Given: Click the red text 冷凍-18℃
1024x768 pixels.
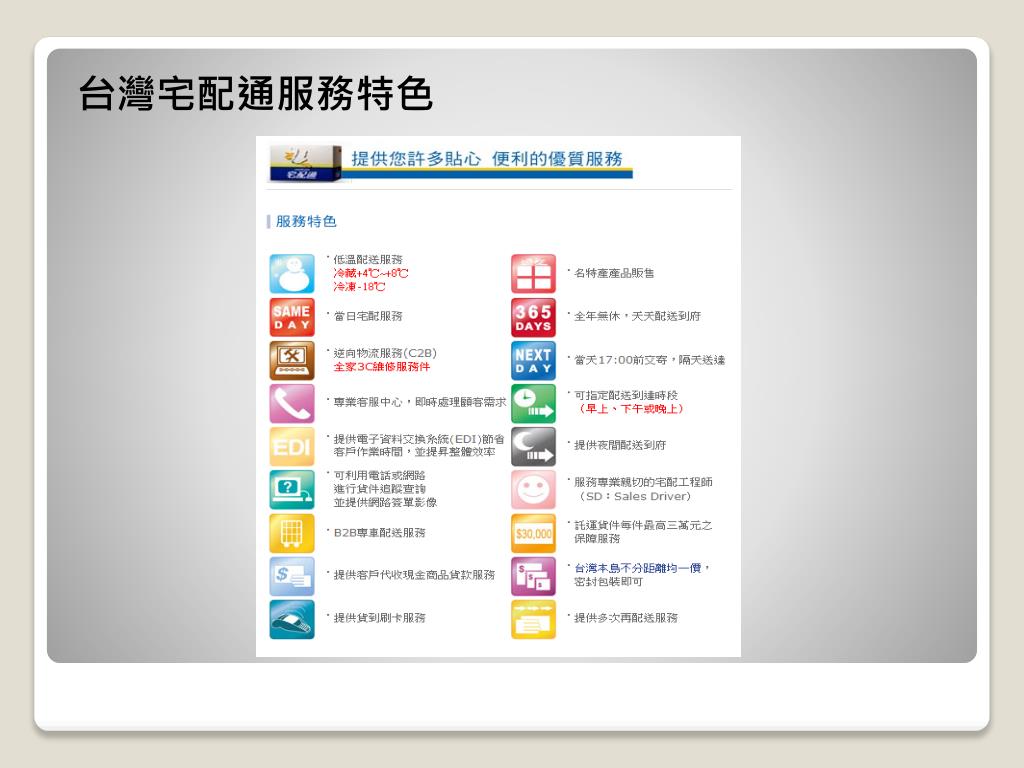Looking at the screenshot, I should coord(359,287).
